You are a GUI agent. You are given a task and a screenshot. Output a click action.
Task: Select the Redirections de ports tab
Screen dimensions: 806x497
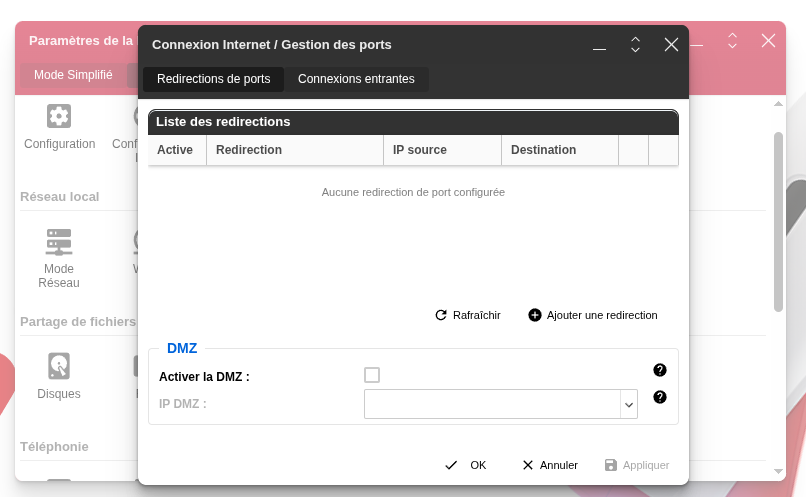pos(213,79)
